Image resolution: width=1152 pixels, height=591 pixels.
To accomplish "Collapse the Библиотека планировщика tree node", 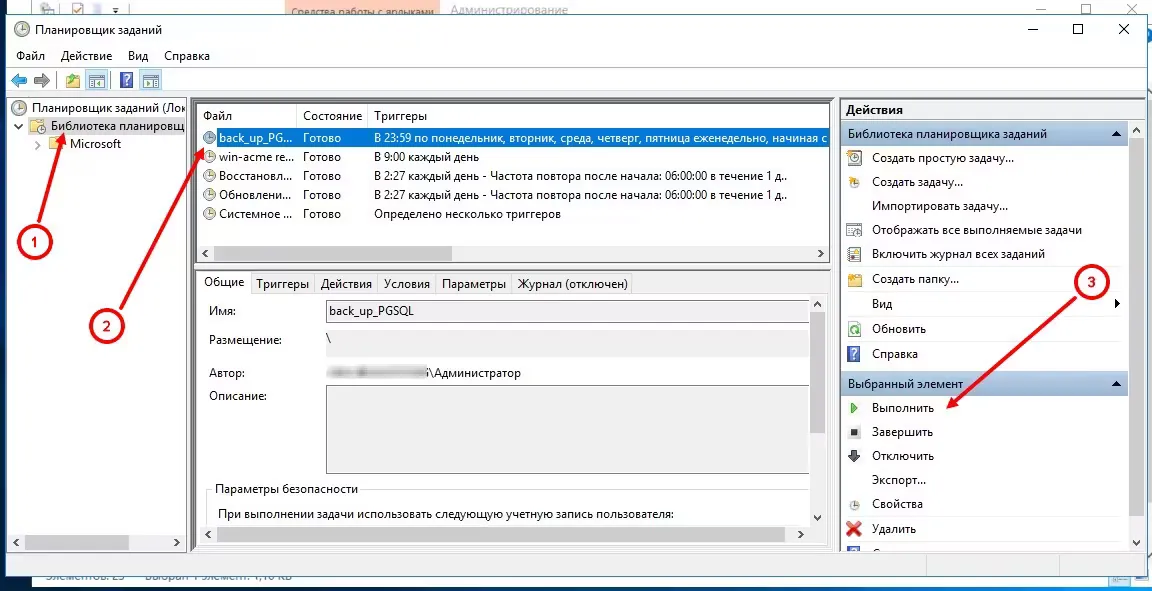I will (19, 127).
